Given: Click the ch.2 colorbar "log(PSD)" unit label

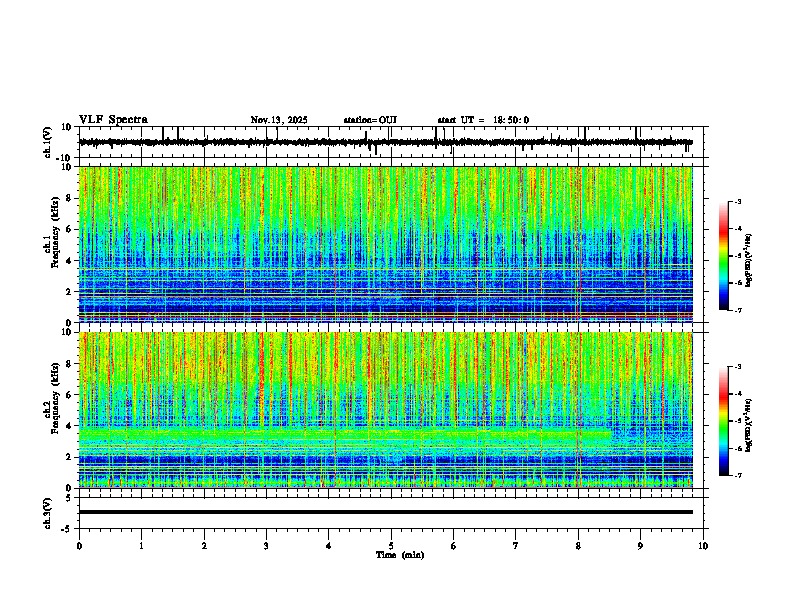Looking at the screenshot, I should 749,425.
